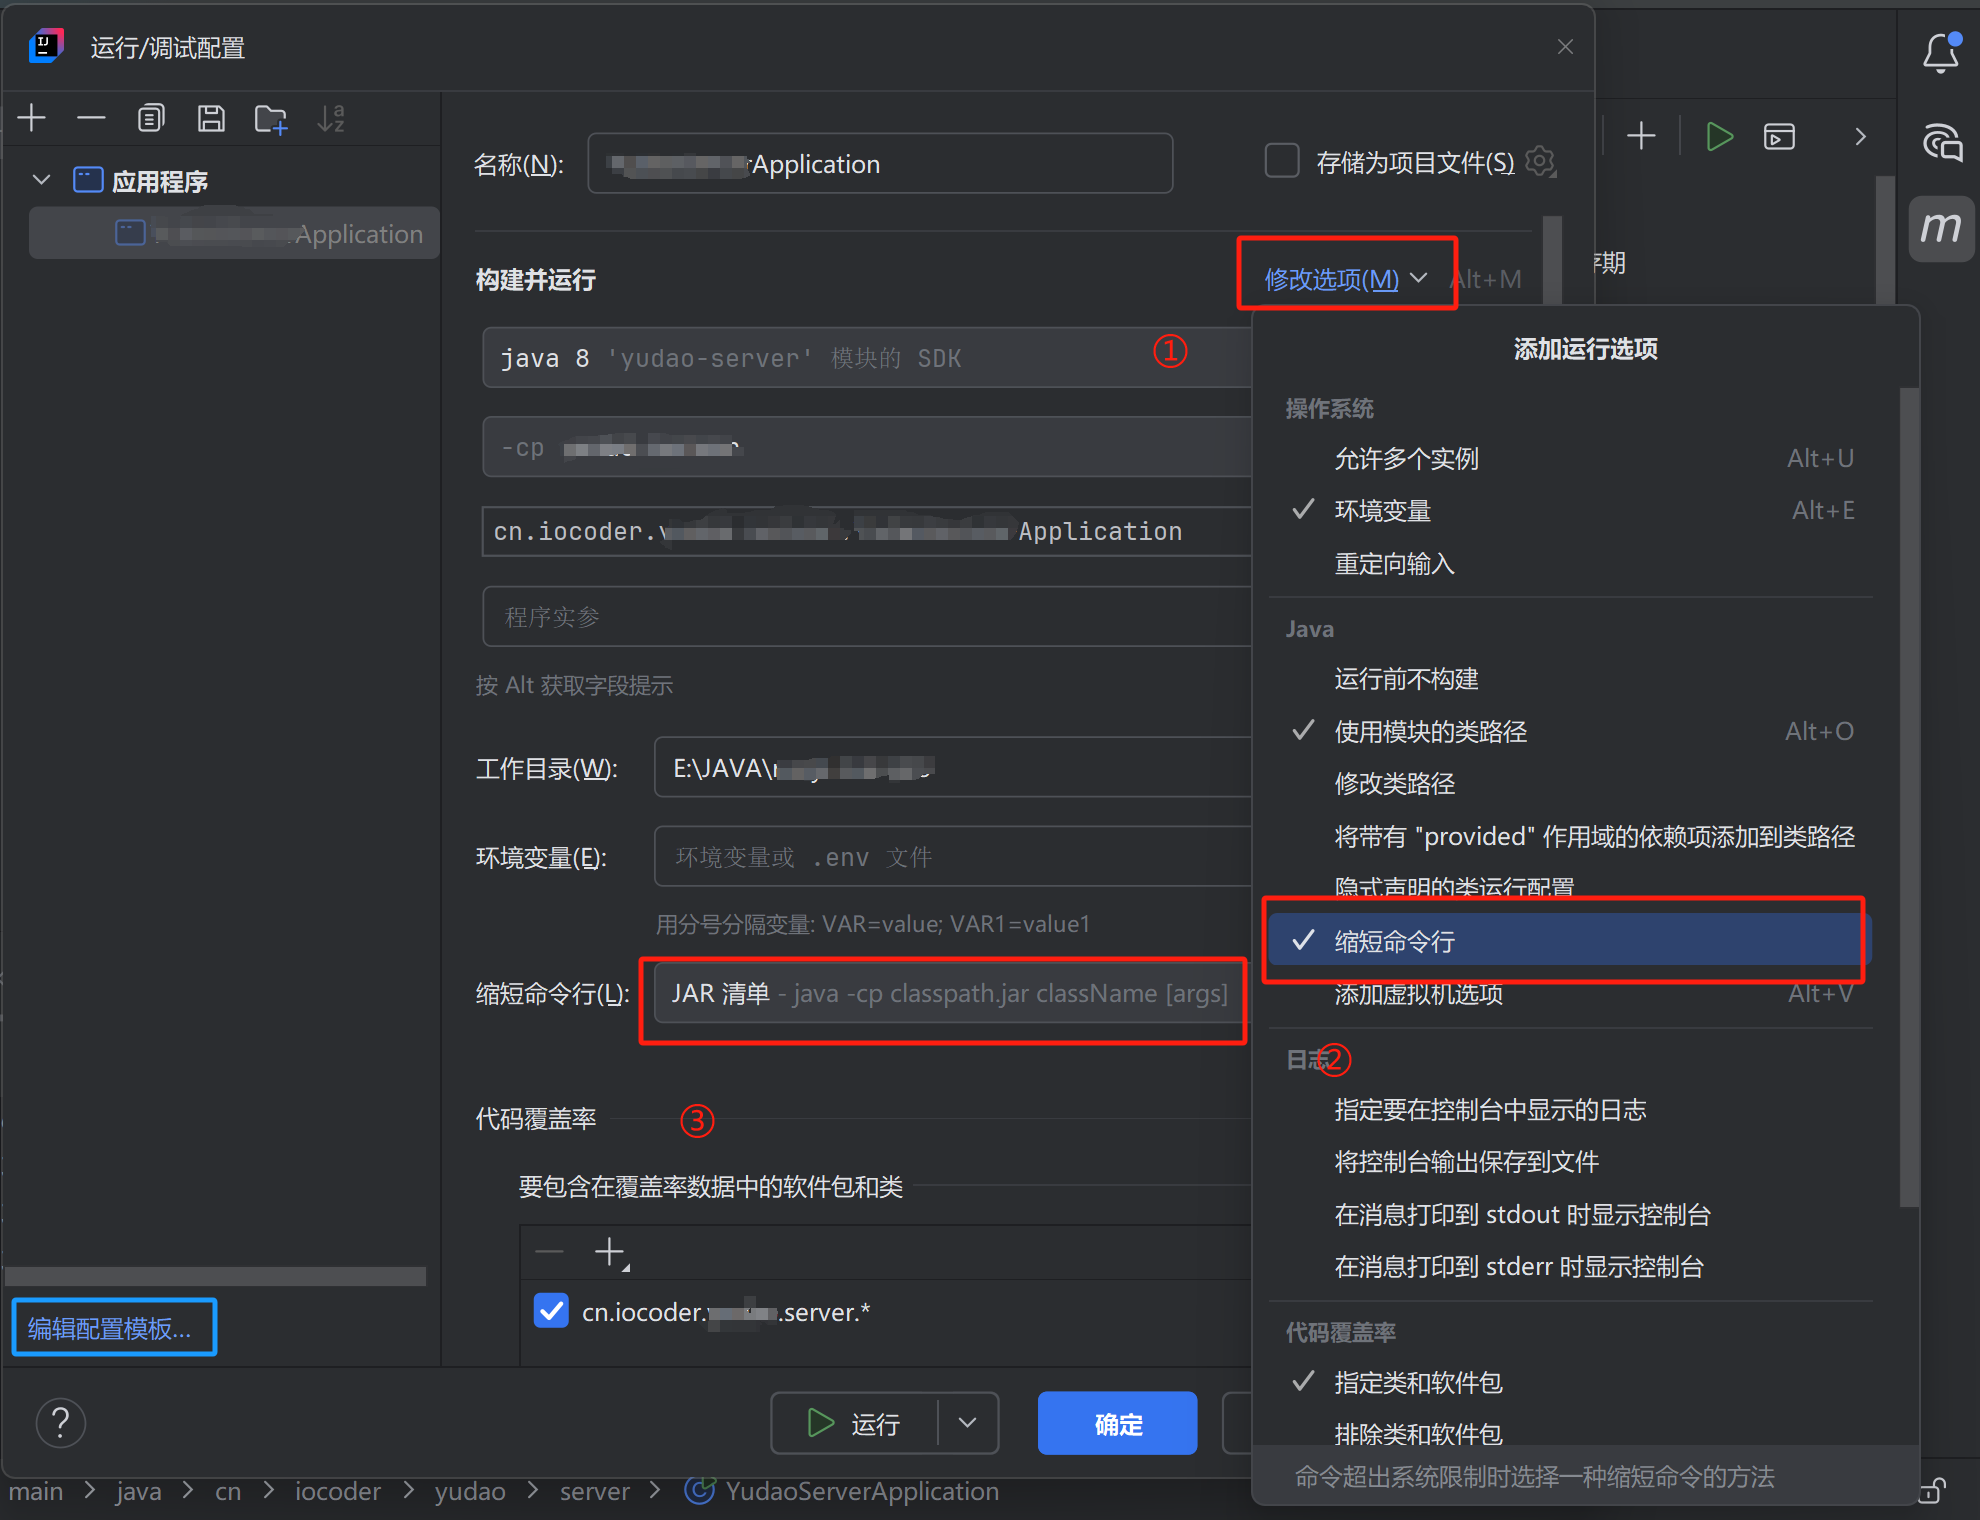
Task: Click the remove configuration minus icon
Action: click(x=91, y=118)
